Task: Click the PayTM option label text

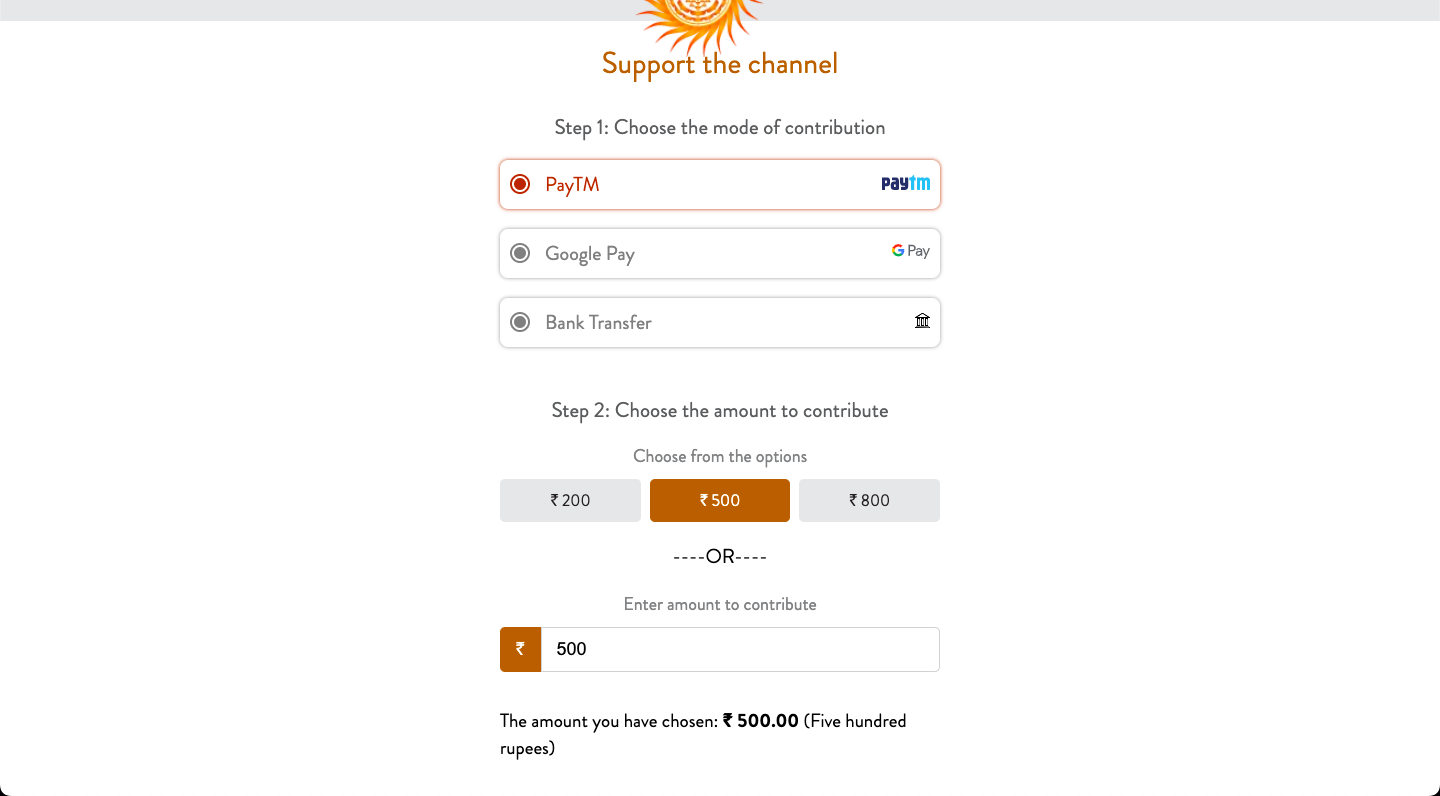Action: tap(572, 185)
